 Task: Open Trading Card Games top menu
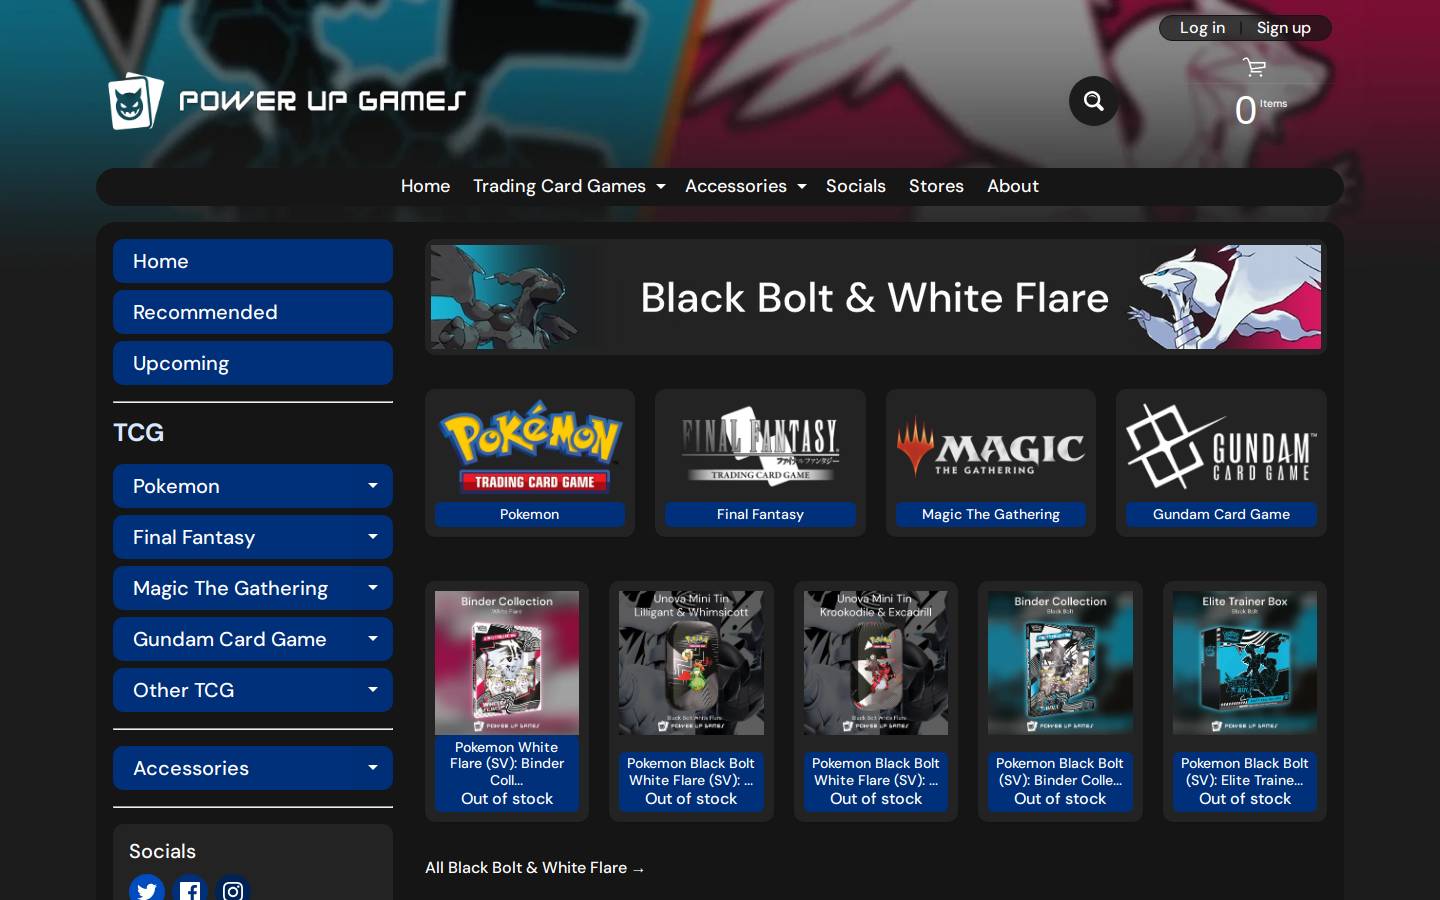(568, 186)
